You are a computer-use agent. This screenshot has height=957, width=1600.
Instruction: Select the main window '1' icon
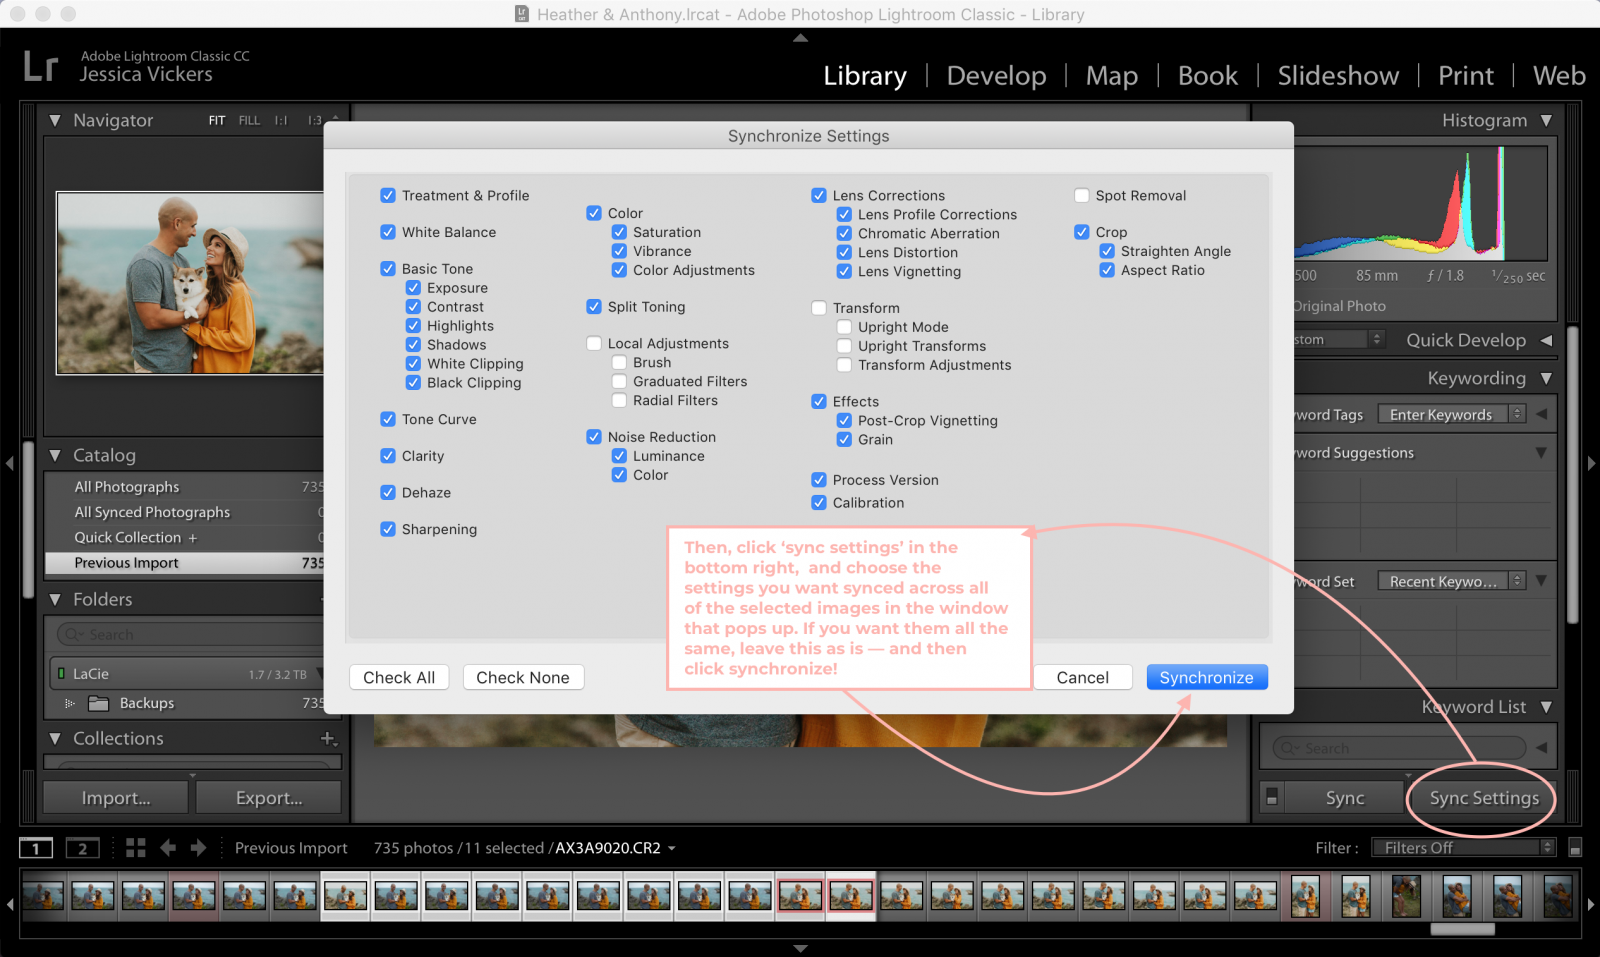click(x=36, y=847)
